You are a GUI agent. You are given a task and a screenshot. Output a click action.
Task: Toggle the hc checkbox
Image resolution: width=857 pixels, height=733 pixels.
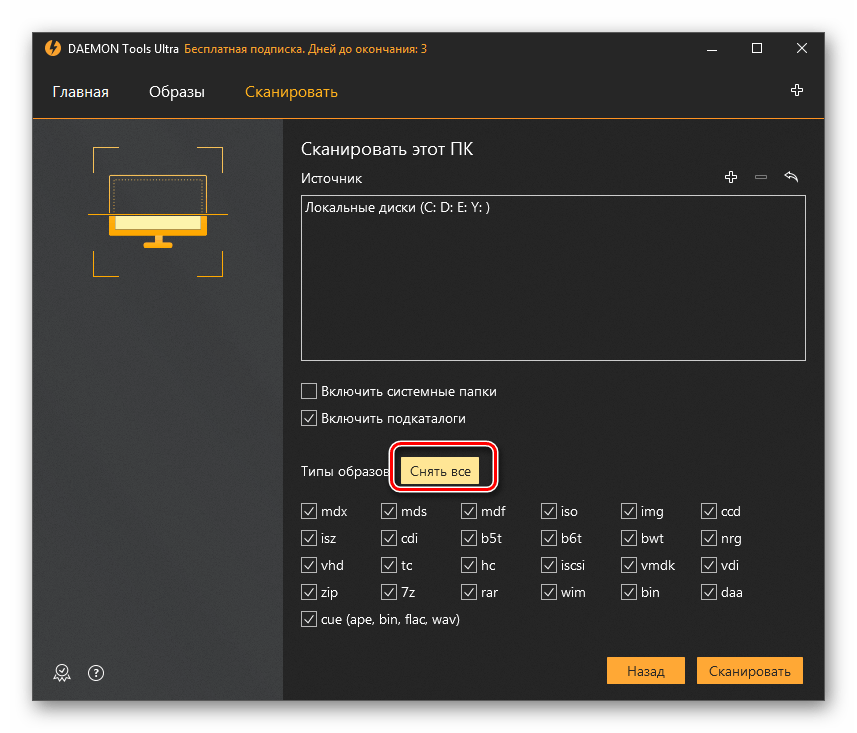[x=468, y=565]
